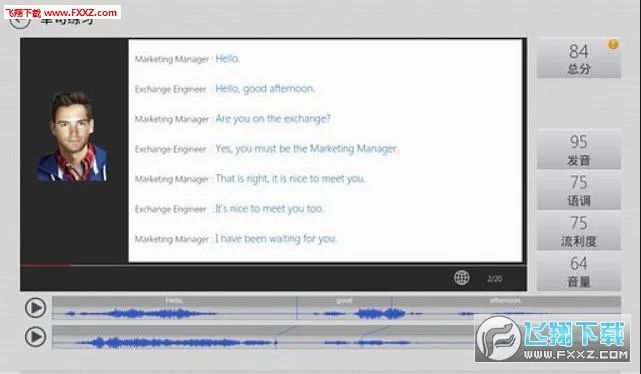Open the 84 总分 total score tile
The image size is (641, 374).
tap(578, 58)
